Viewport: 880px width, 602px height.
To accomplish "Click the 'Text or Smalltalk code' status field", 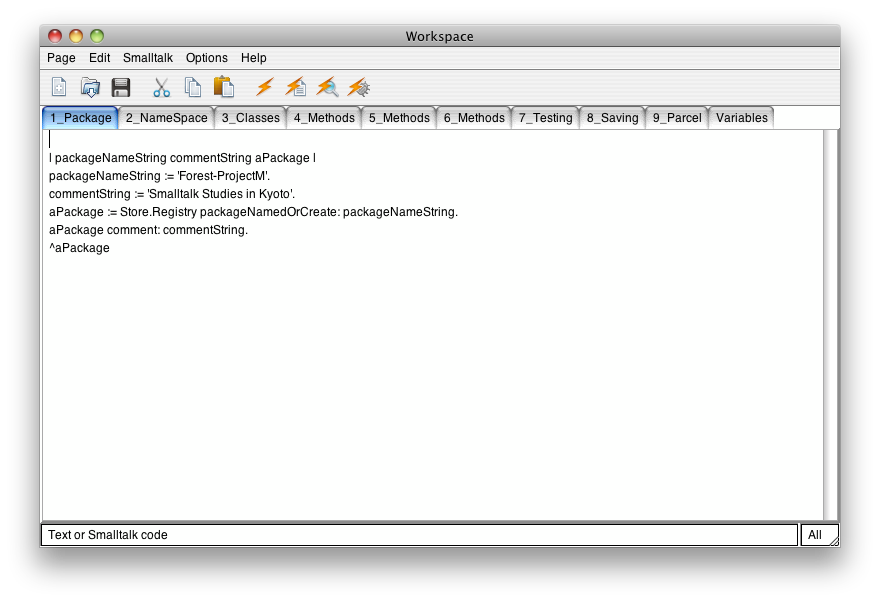I will pos(419,535).
